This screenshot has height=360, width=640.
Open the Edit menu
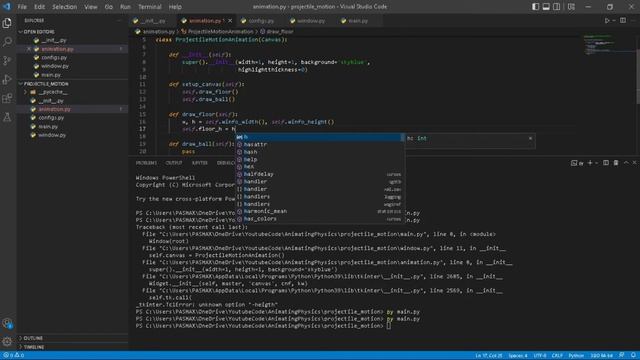[40, 7]
